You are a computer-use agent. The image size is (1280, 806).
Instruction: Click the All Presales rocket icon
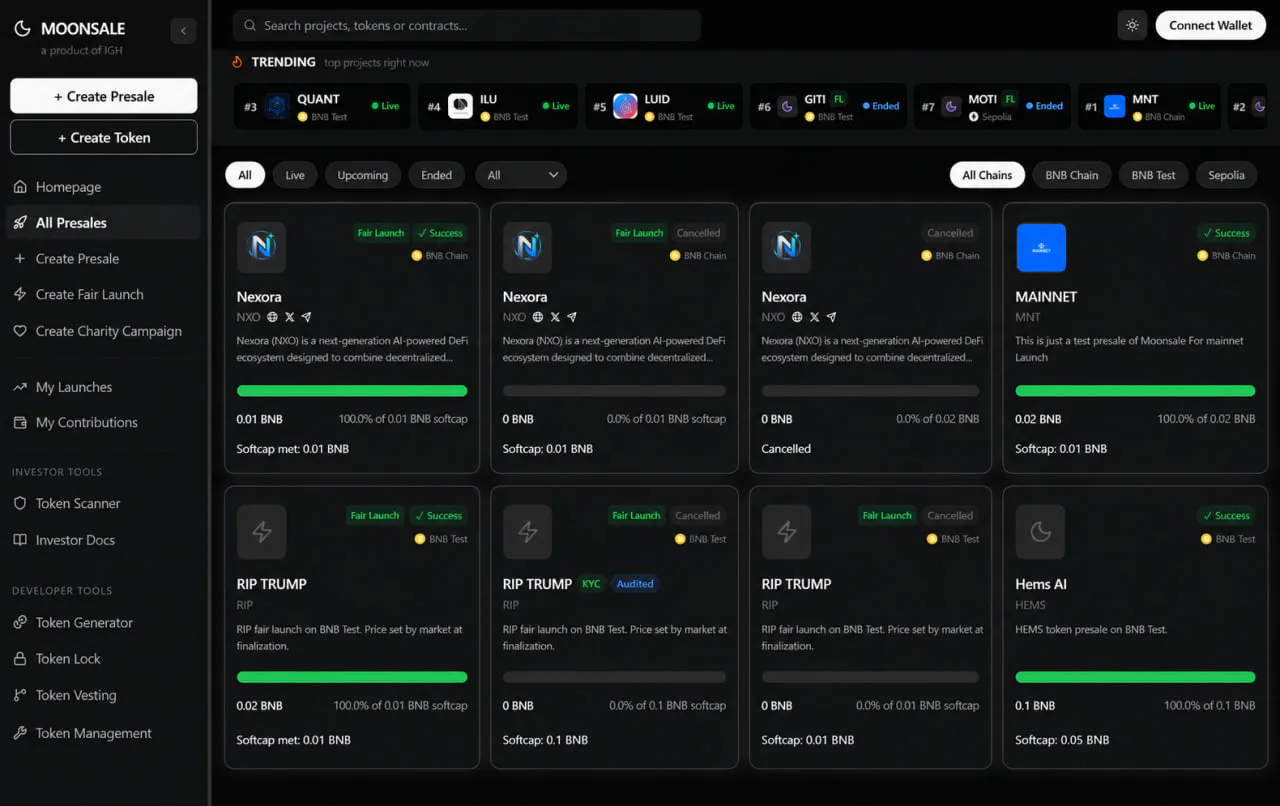tap(20, 223)
